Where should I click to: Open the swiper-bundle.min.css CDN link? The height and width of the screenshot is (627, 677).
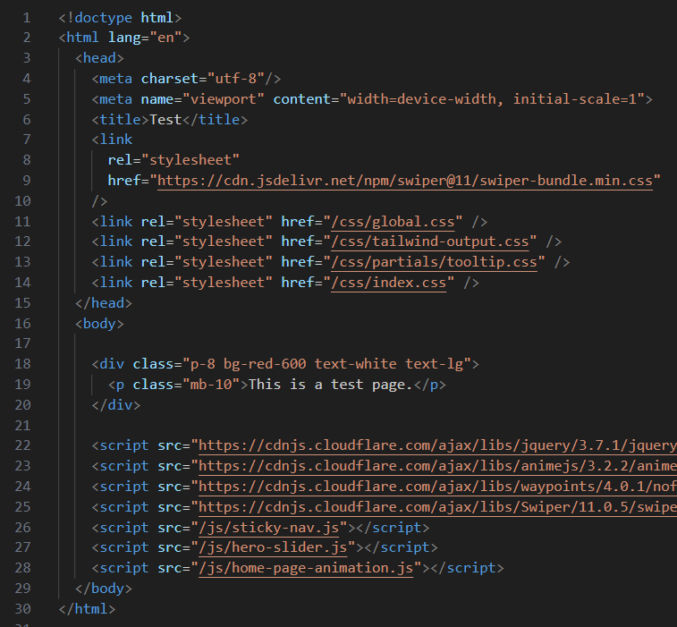(405, 180)
